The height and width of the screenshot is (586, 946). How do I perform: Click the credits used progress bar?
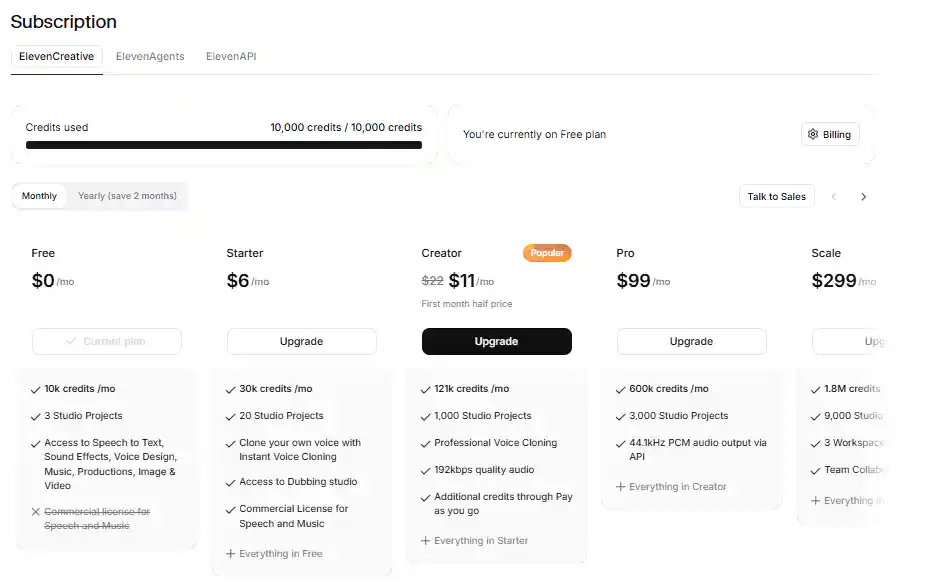click(x=224, y=145)
